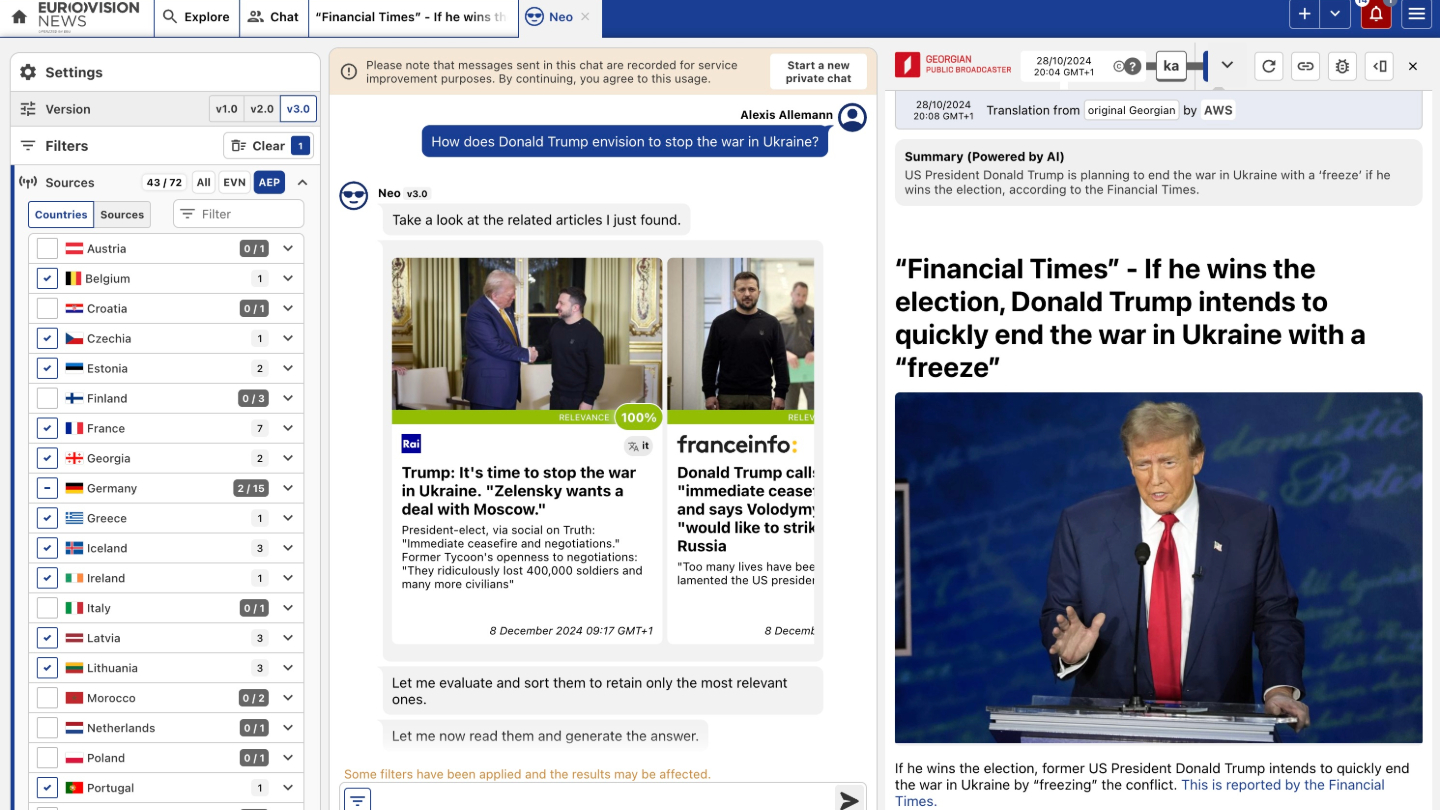Expand the Germany sources list
Screen dimensions: 1440x810
(x=288, y=488)
